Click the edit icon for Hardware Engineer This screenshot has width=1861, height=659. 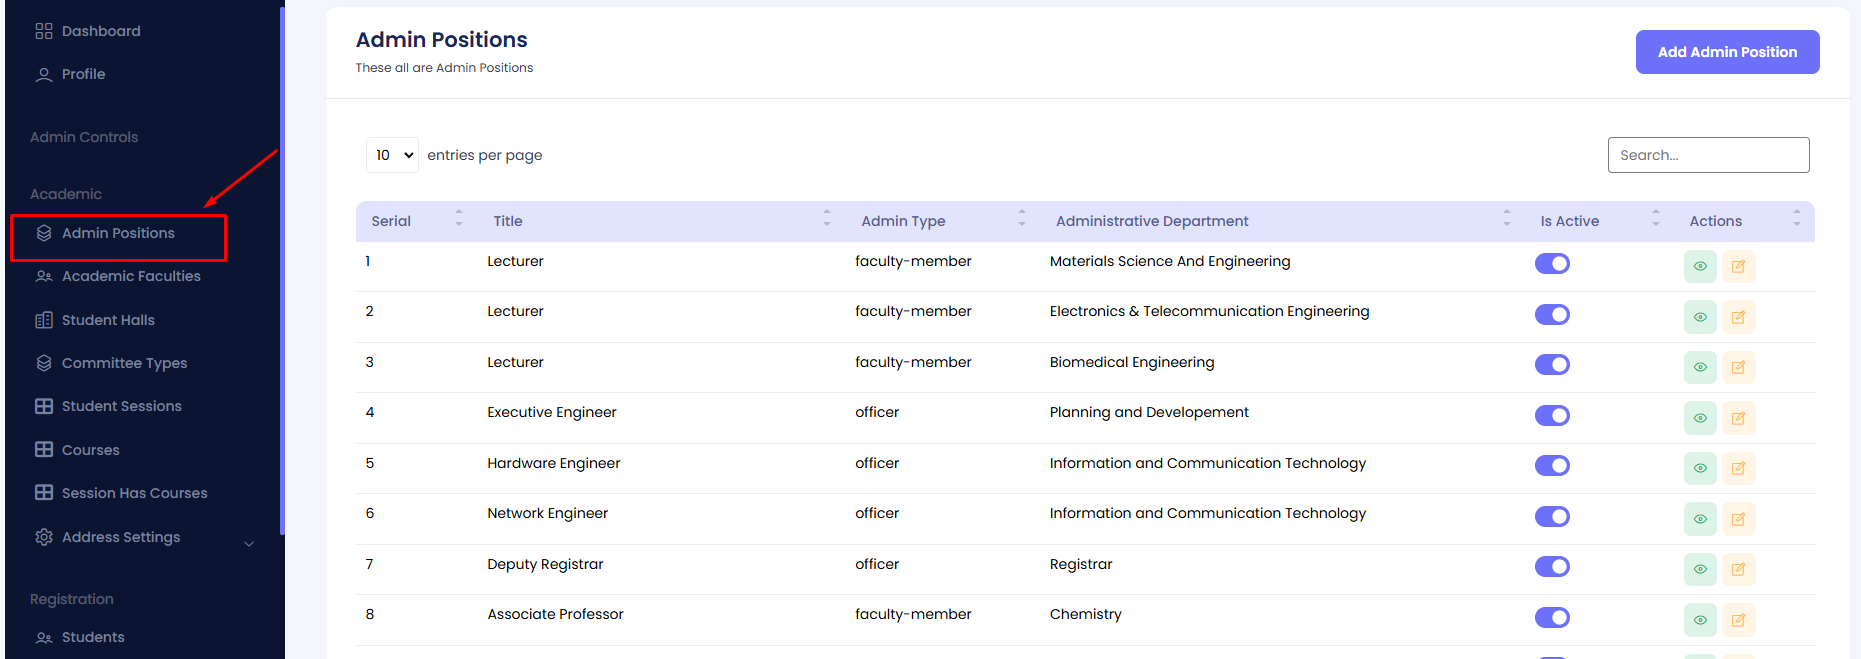(x=1738, y=468)
